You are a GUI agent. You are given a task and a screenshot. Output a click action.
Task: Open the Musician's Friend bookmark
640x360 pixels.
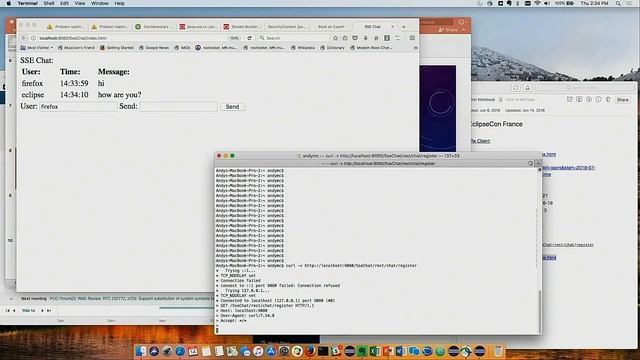(x=76, y=48)
